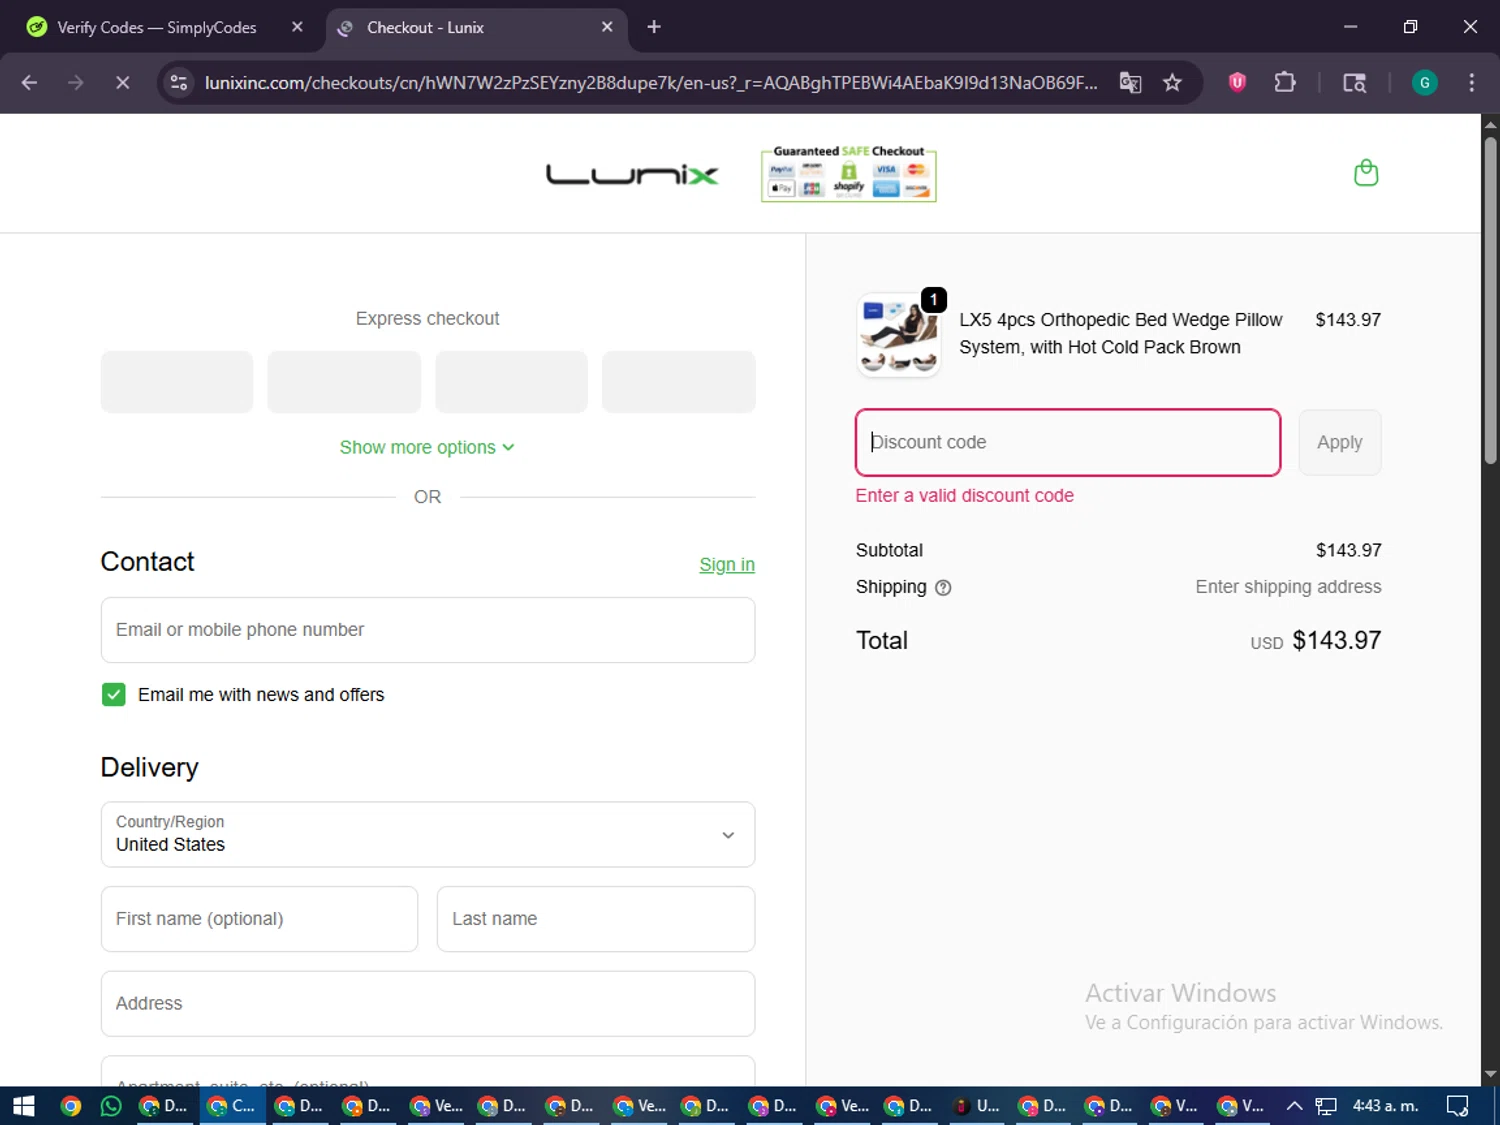Screen dimensions: 1500x1125
Task: Show hidden system tray icons
Action: pyautogui.click(x=1294, y=1106)
